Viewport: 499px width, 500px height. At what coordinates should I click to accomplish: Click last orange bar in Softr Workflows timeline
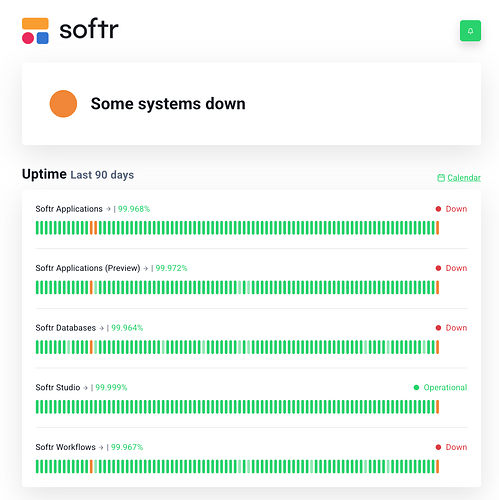437,466
